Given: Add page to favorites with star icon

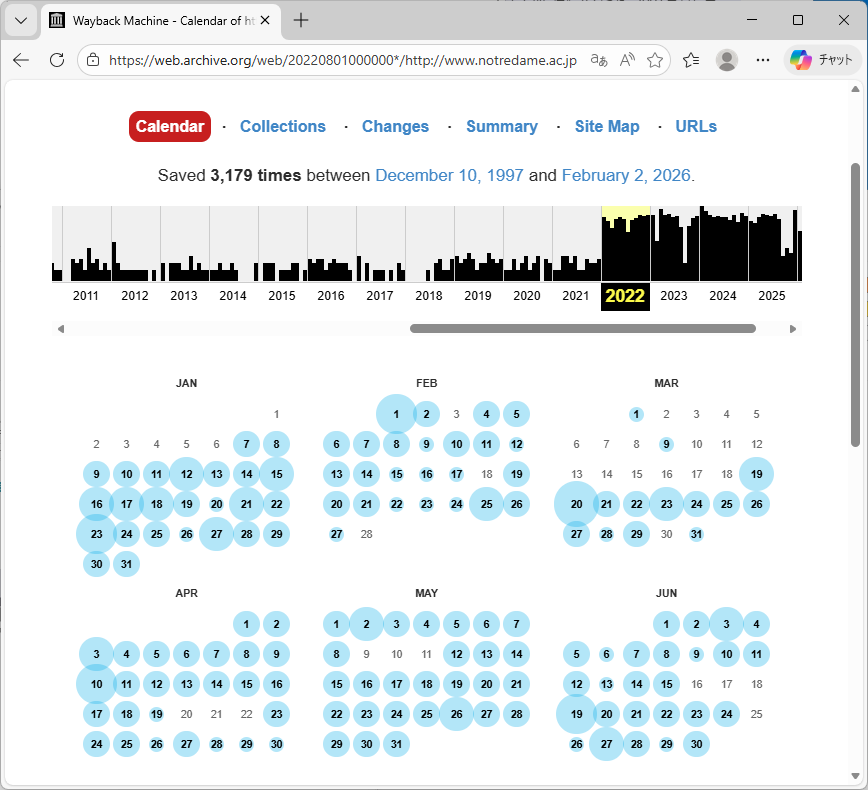Looking at the screenshot, I should pos(655,60).
